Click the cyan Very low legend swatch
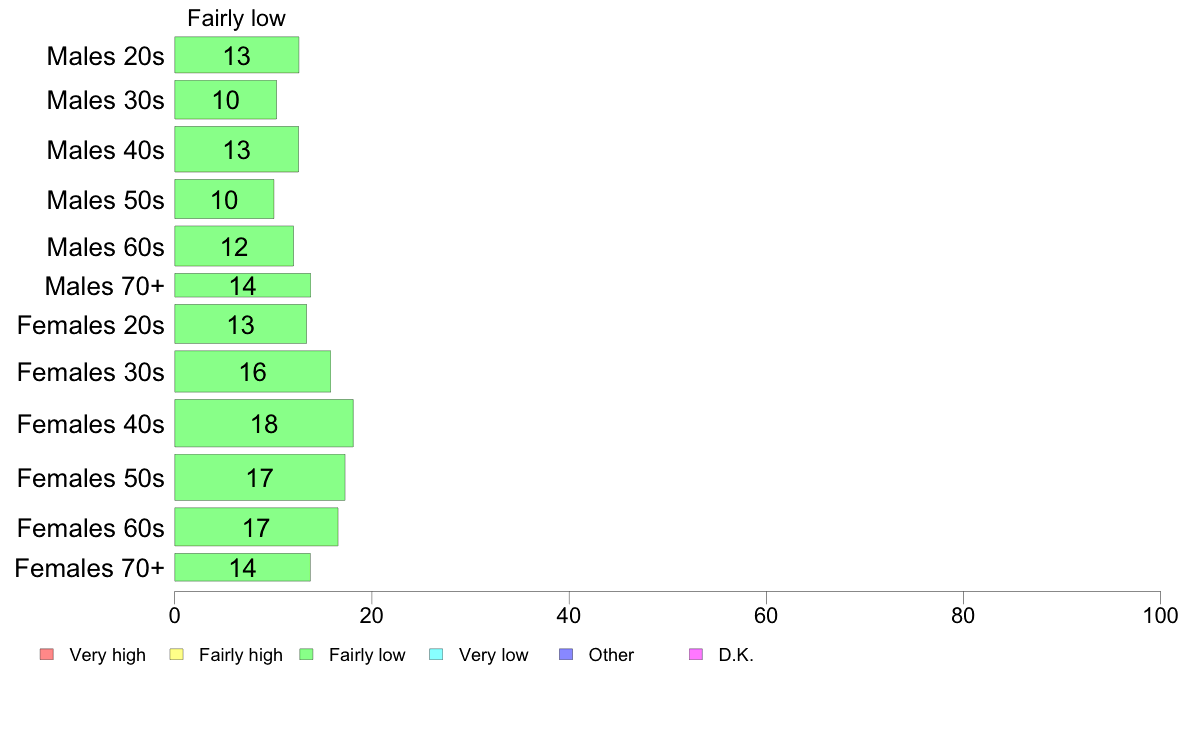The image size is (1188, 736). pyautogui.click(x=436, y=654)
